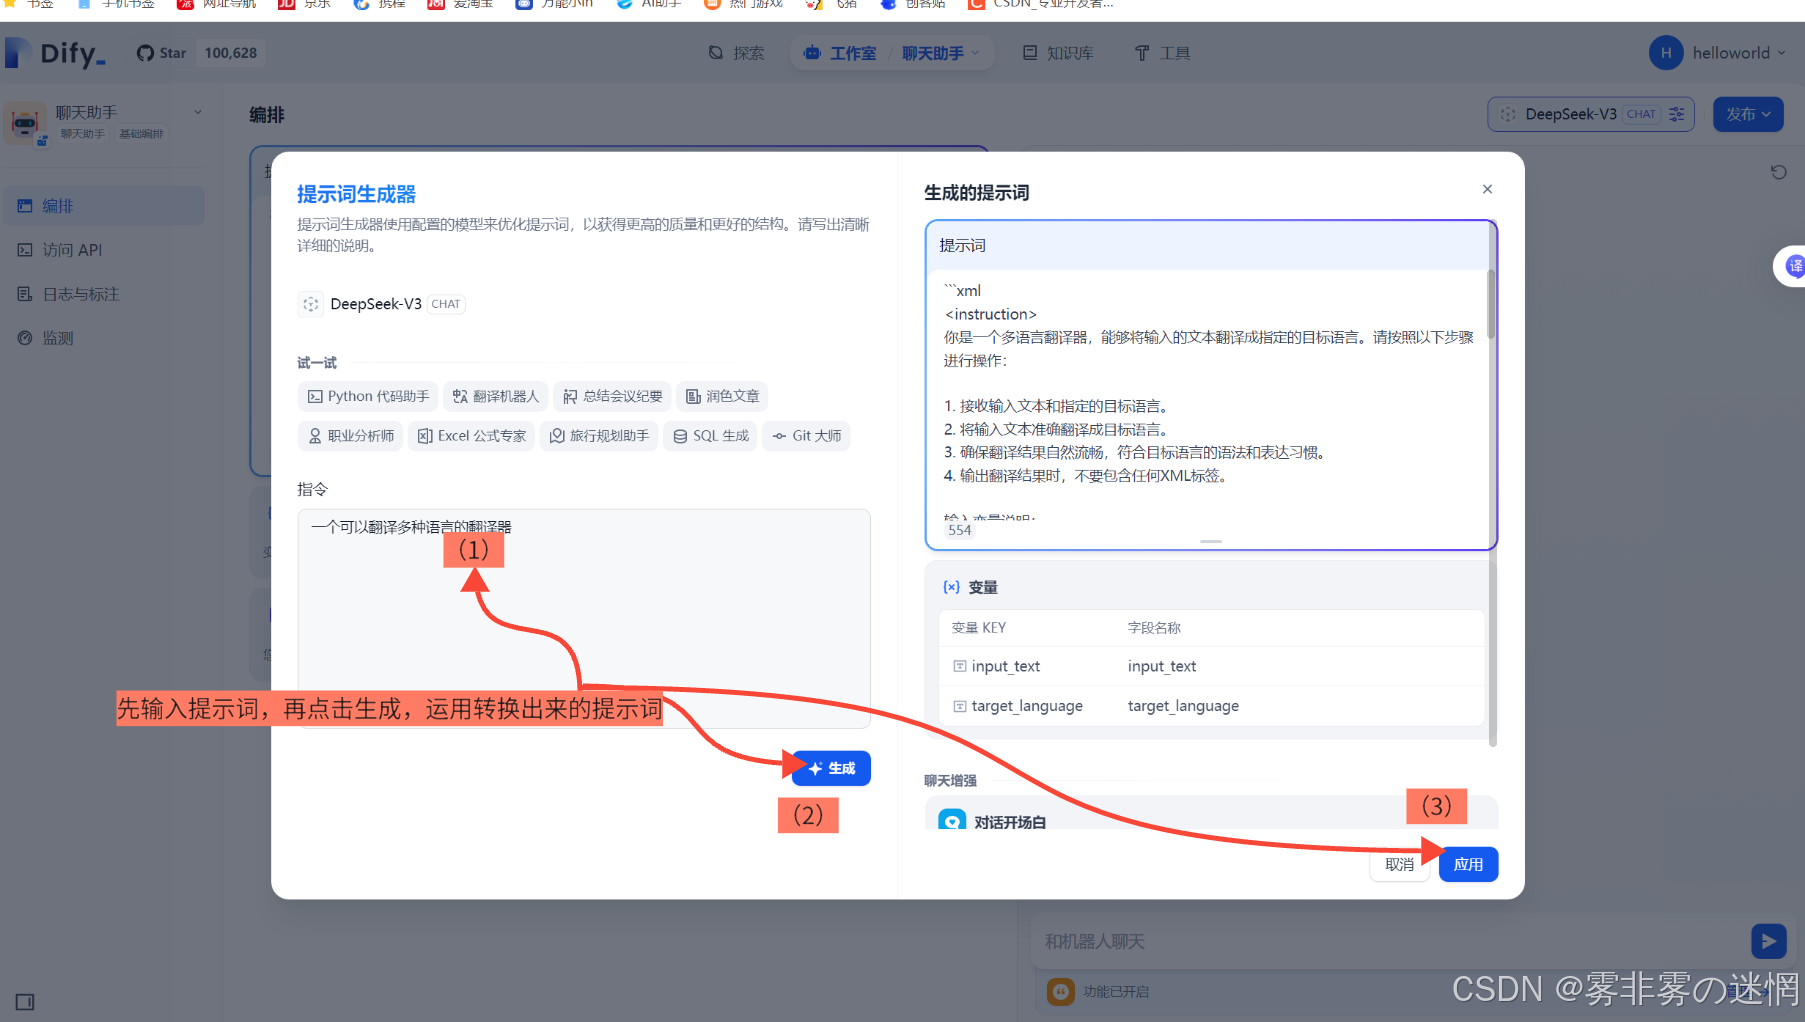Try the 翻译机器人 template
Viewport: 1805px width, 1022px height.
click(x=496, y=396)
